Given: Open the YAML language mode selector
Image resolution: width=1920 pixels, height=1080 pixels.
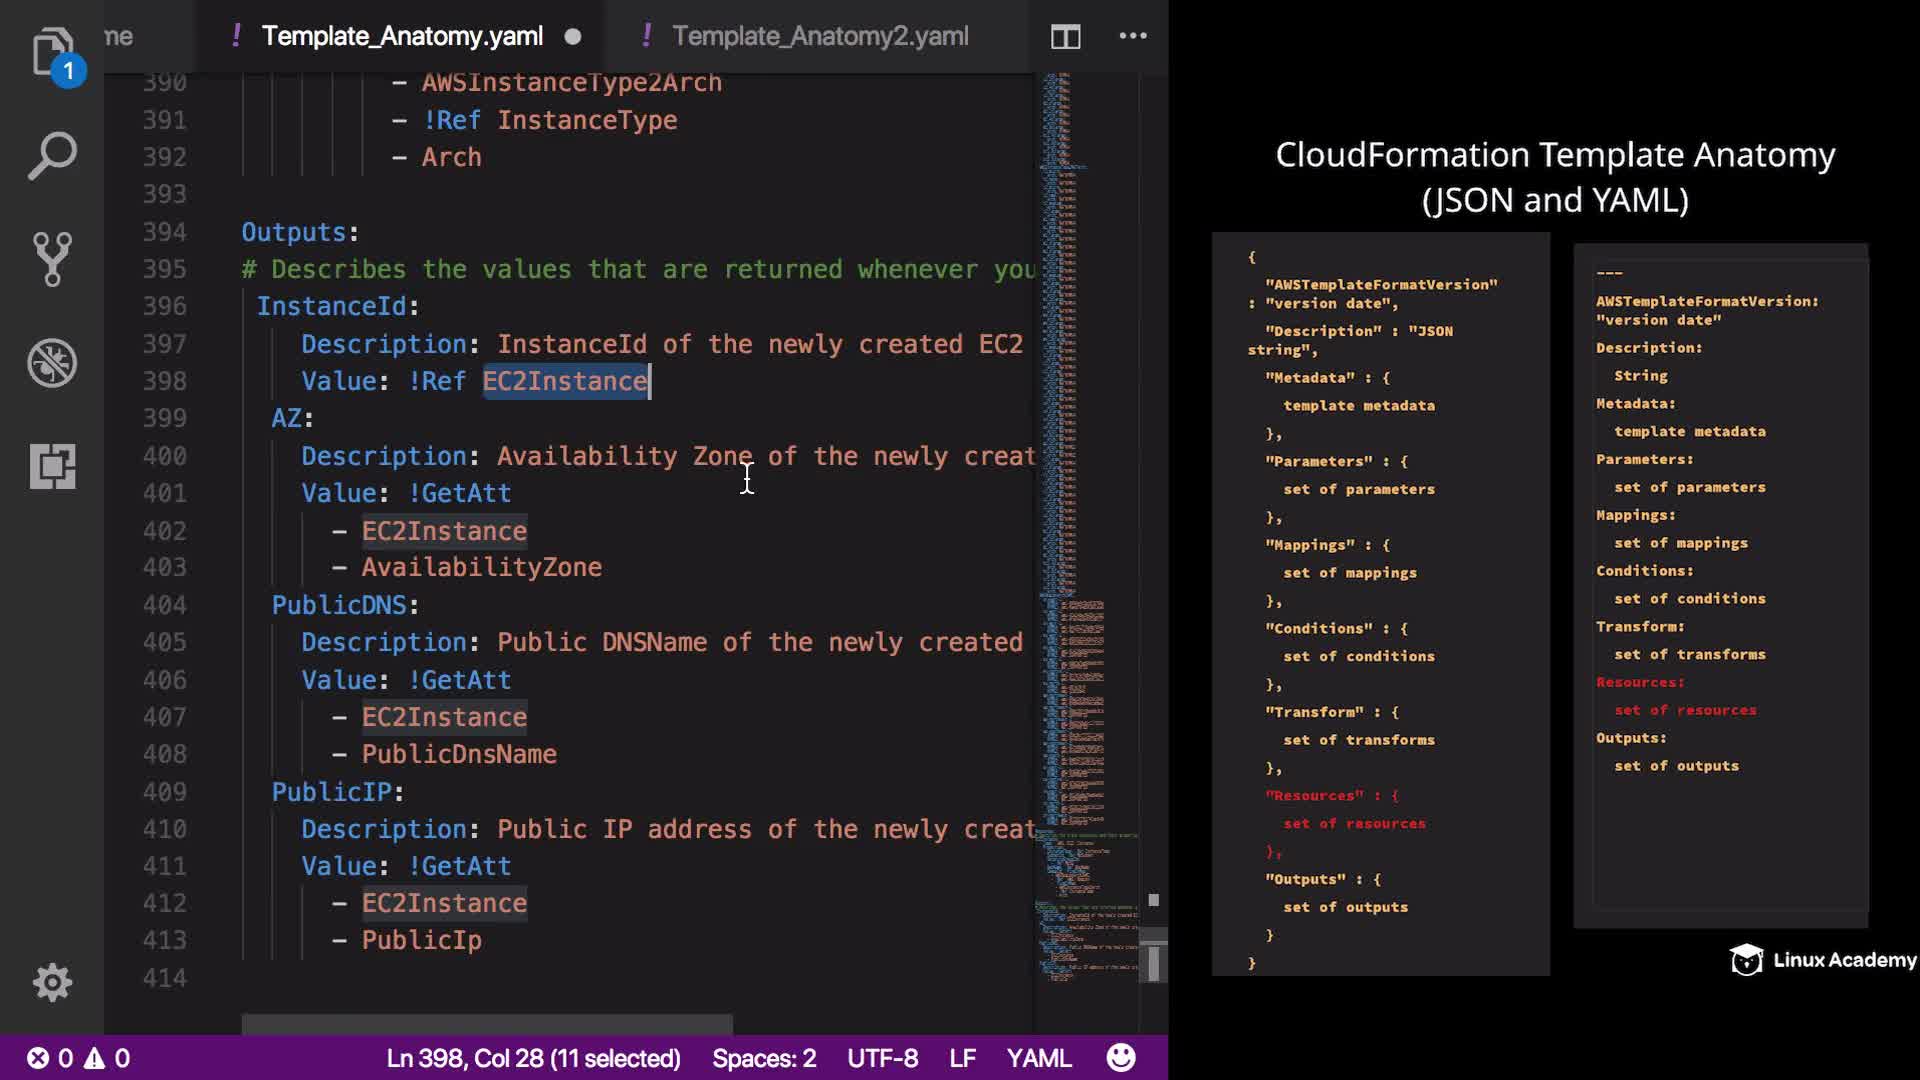Looking at the screenshot, I should click(1038, 1058).
